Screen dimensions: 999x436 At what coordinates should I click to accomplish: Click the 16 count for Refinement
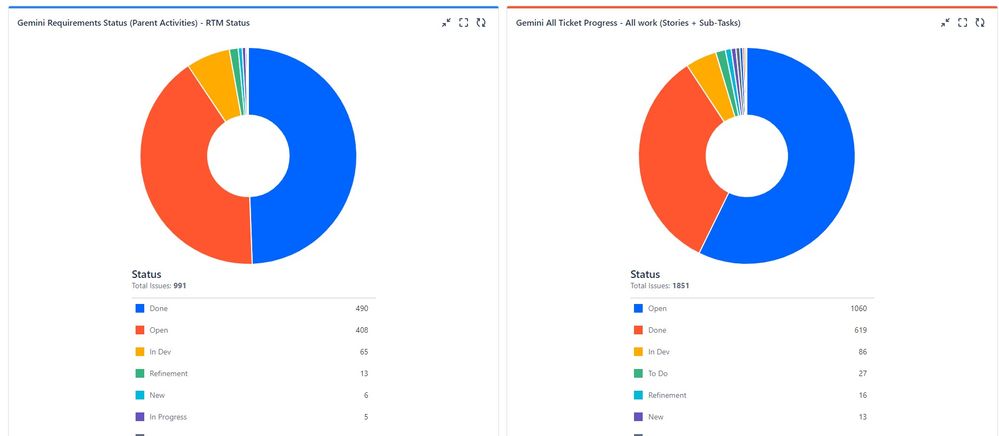coord(863,395)
